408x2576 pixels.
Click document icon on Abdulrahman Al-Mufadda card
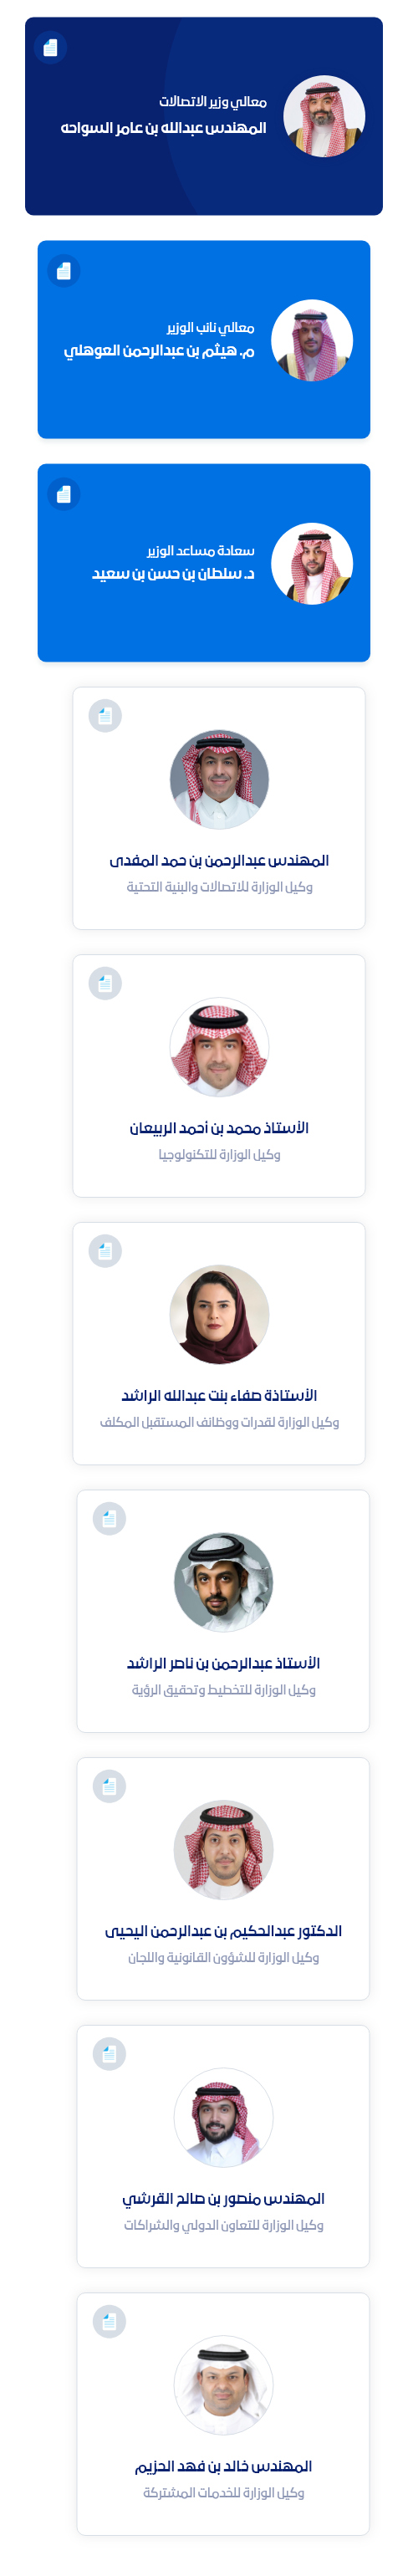(x=105, y=715)
